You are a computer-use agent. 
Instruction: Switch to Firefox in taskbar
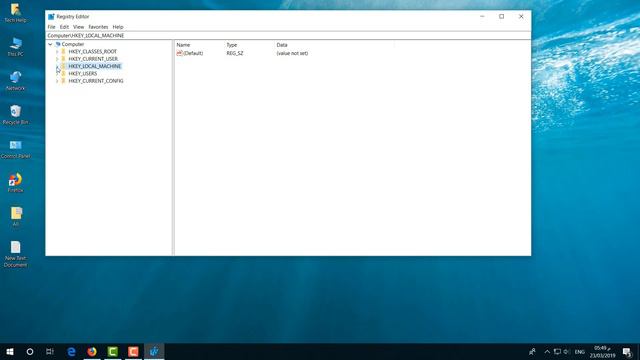point(92,351)
